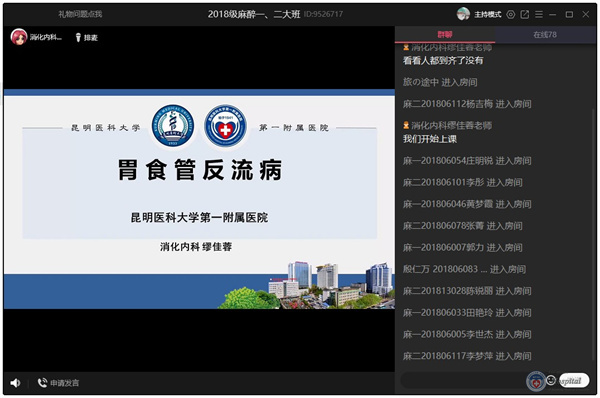Switch to the 在线78 tab
The height and width of the screenshot is (398, 600).
click(545, 34)
